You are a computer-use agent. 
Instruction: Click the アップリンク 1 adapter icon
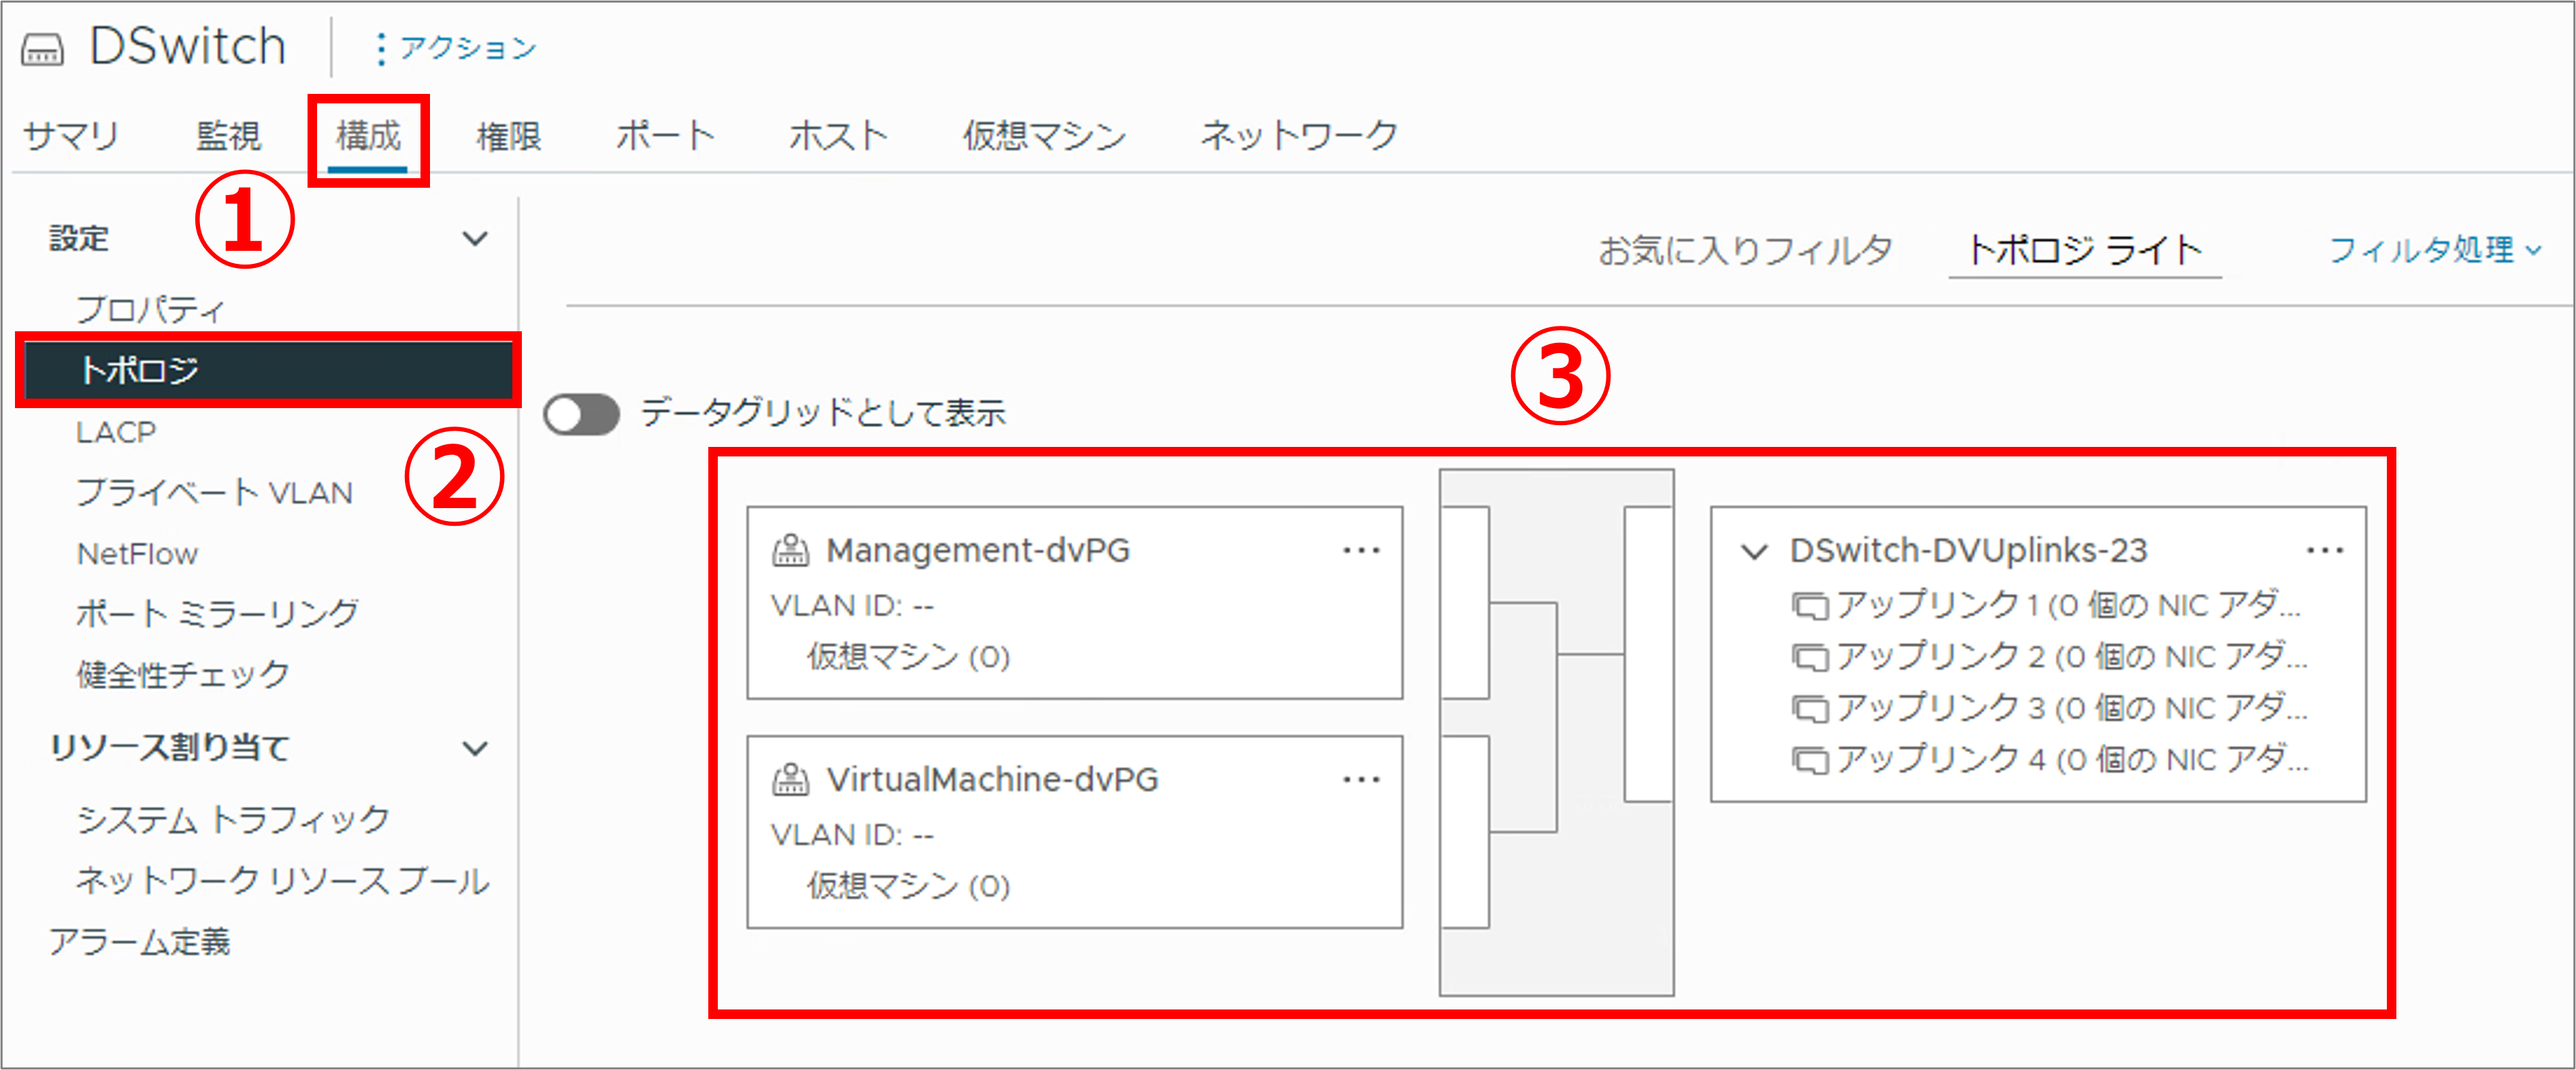[x=1810, y=606]
